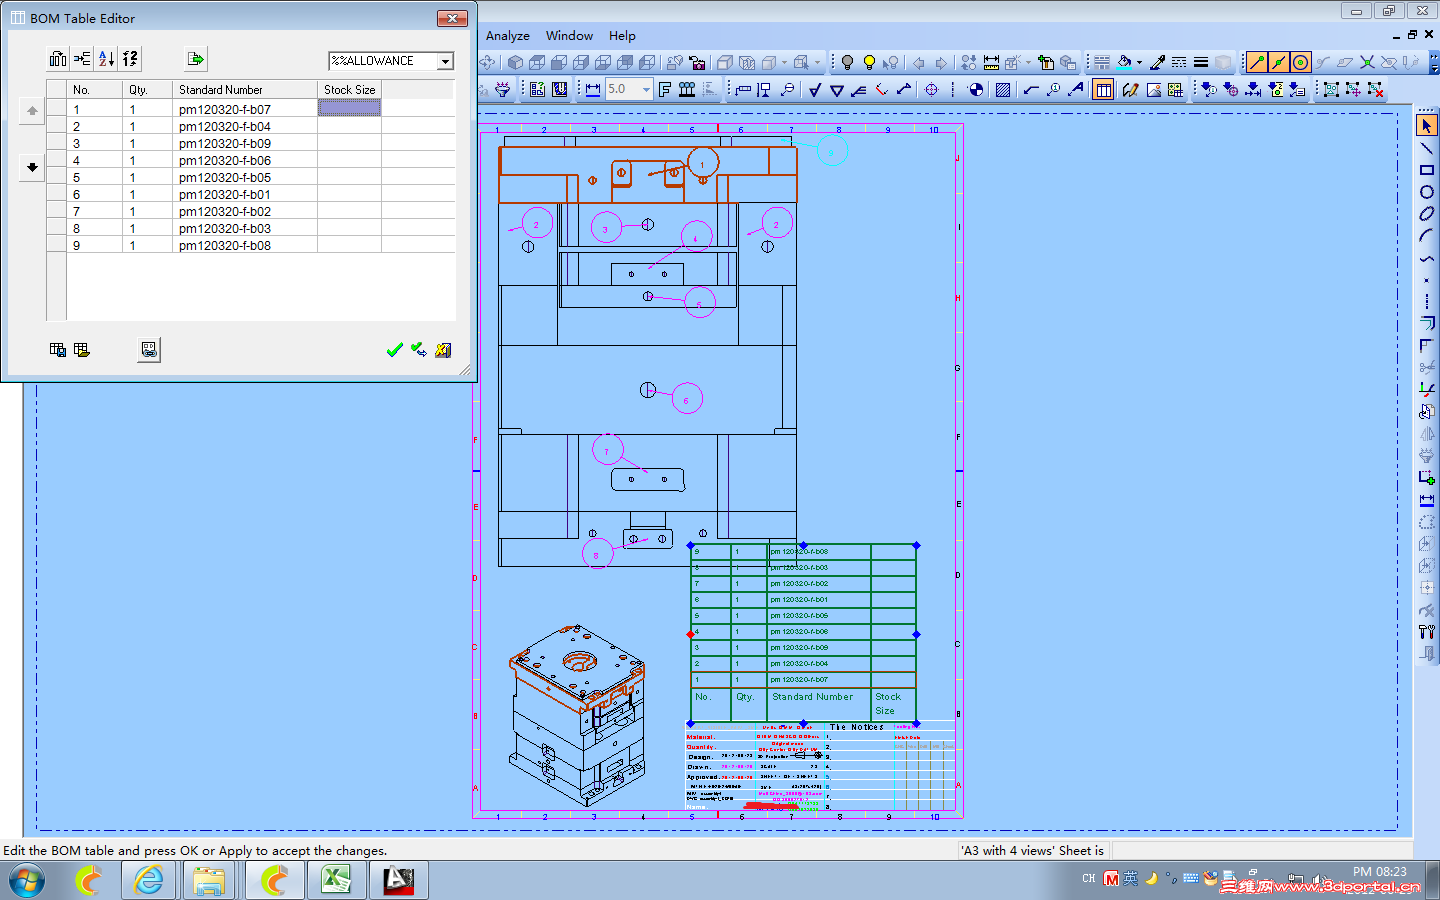Click the line weight thick lines icon
The width and height of the screenshot is (1440, 900).
point(1201,62)
